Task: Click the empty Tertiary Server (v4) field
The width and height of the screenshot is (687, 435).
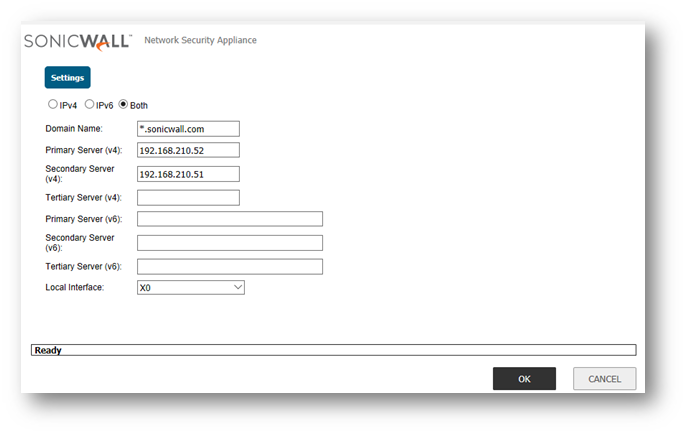Action: 188,198
